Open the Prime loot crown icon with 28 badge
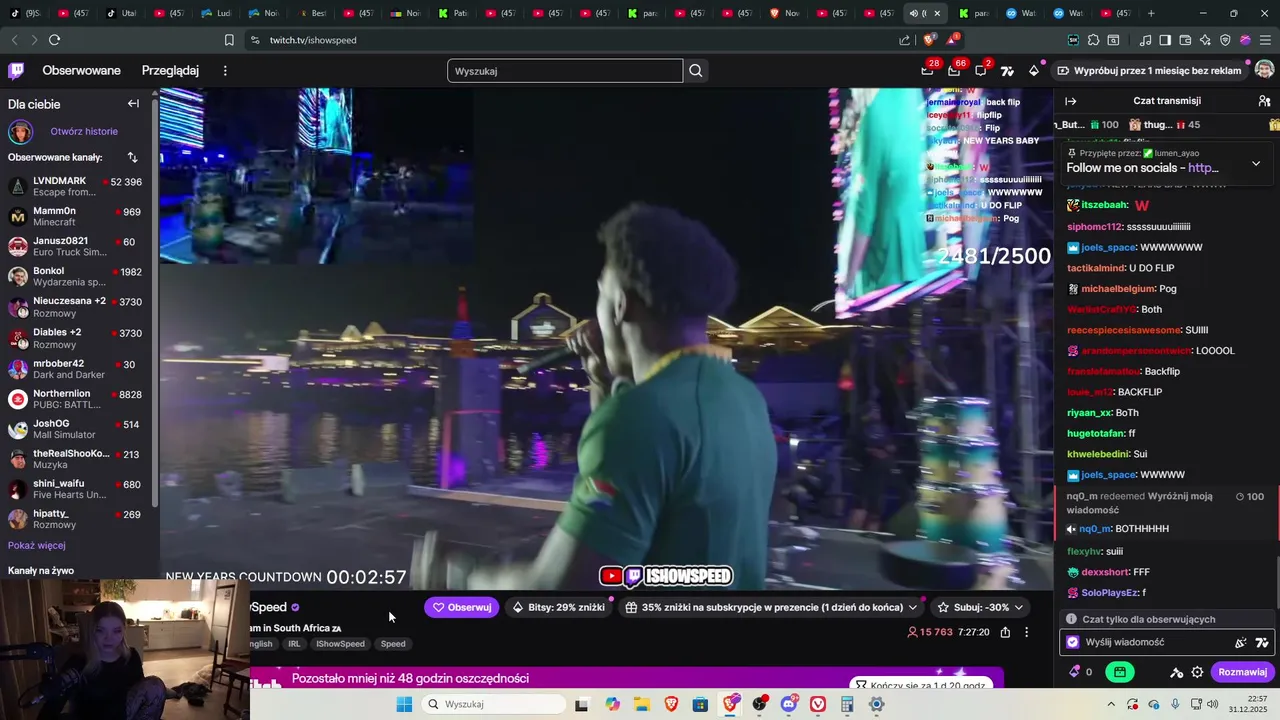 coord(928,70)
